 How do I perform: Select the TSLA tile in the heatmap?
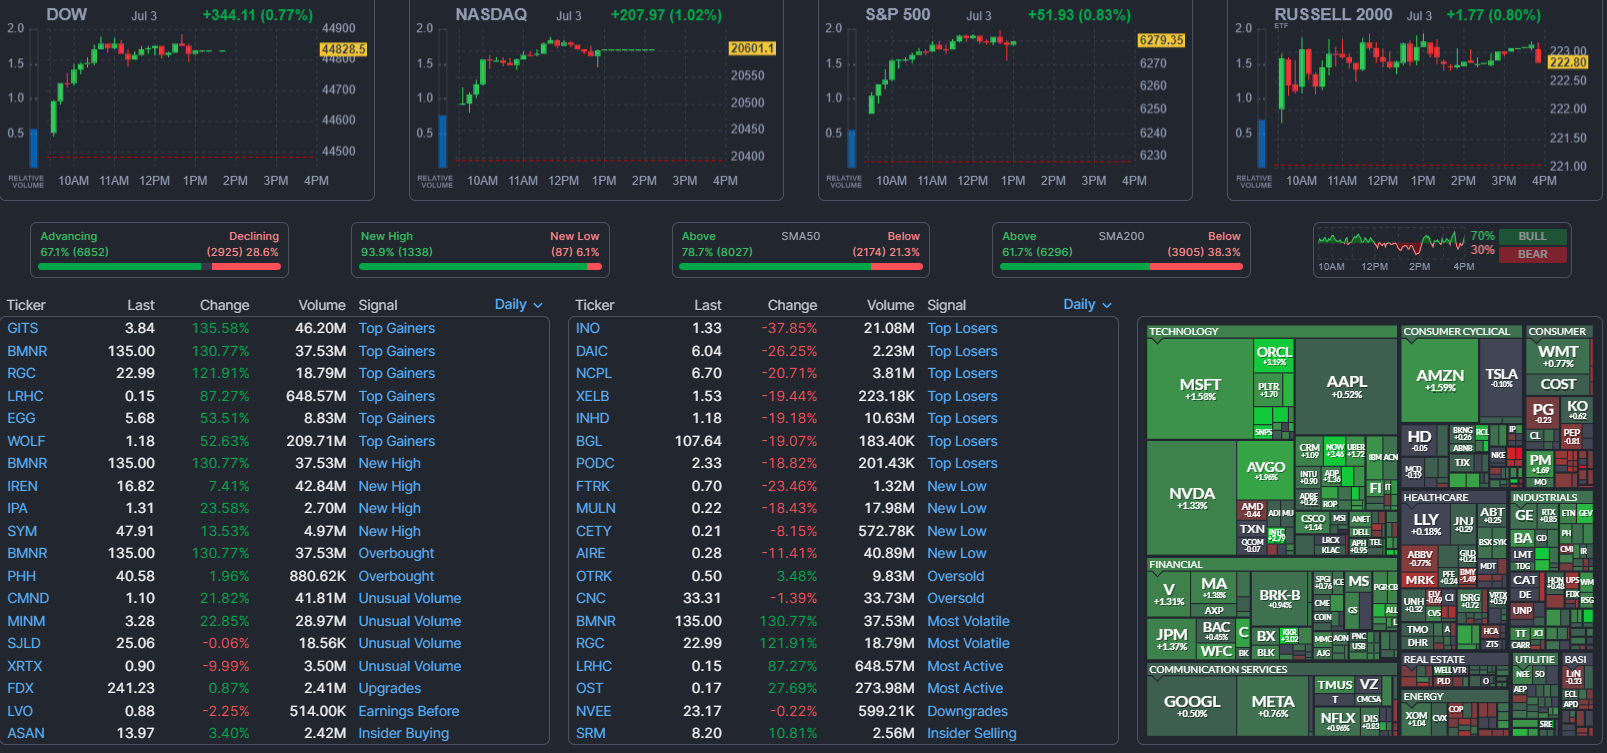point(1501,378)
